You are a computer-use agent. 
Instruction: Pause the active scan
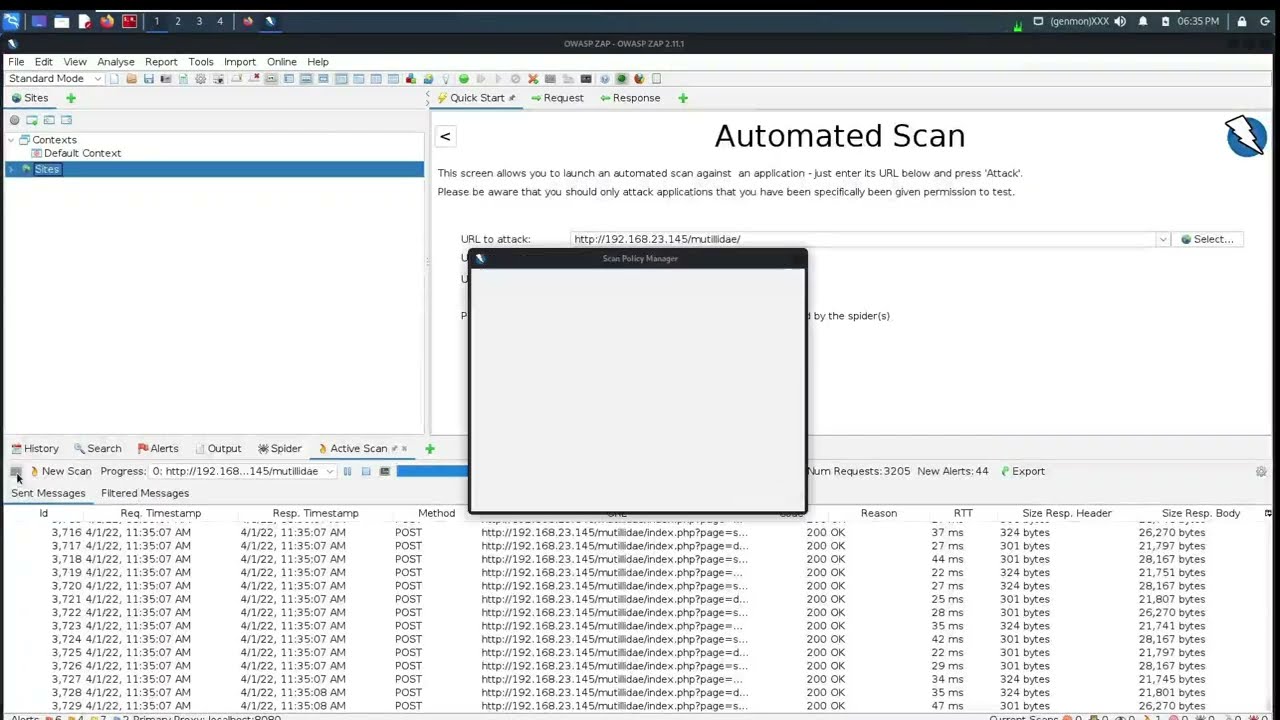347,471
